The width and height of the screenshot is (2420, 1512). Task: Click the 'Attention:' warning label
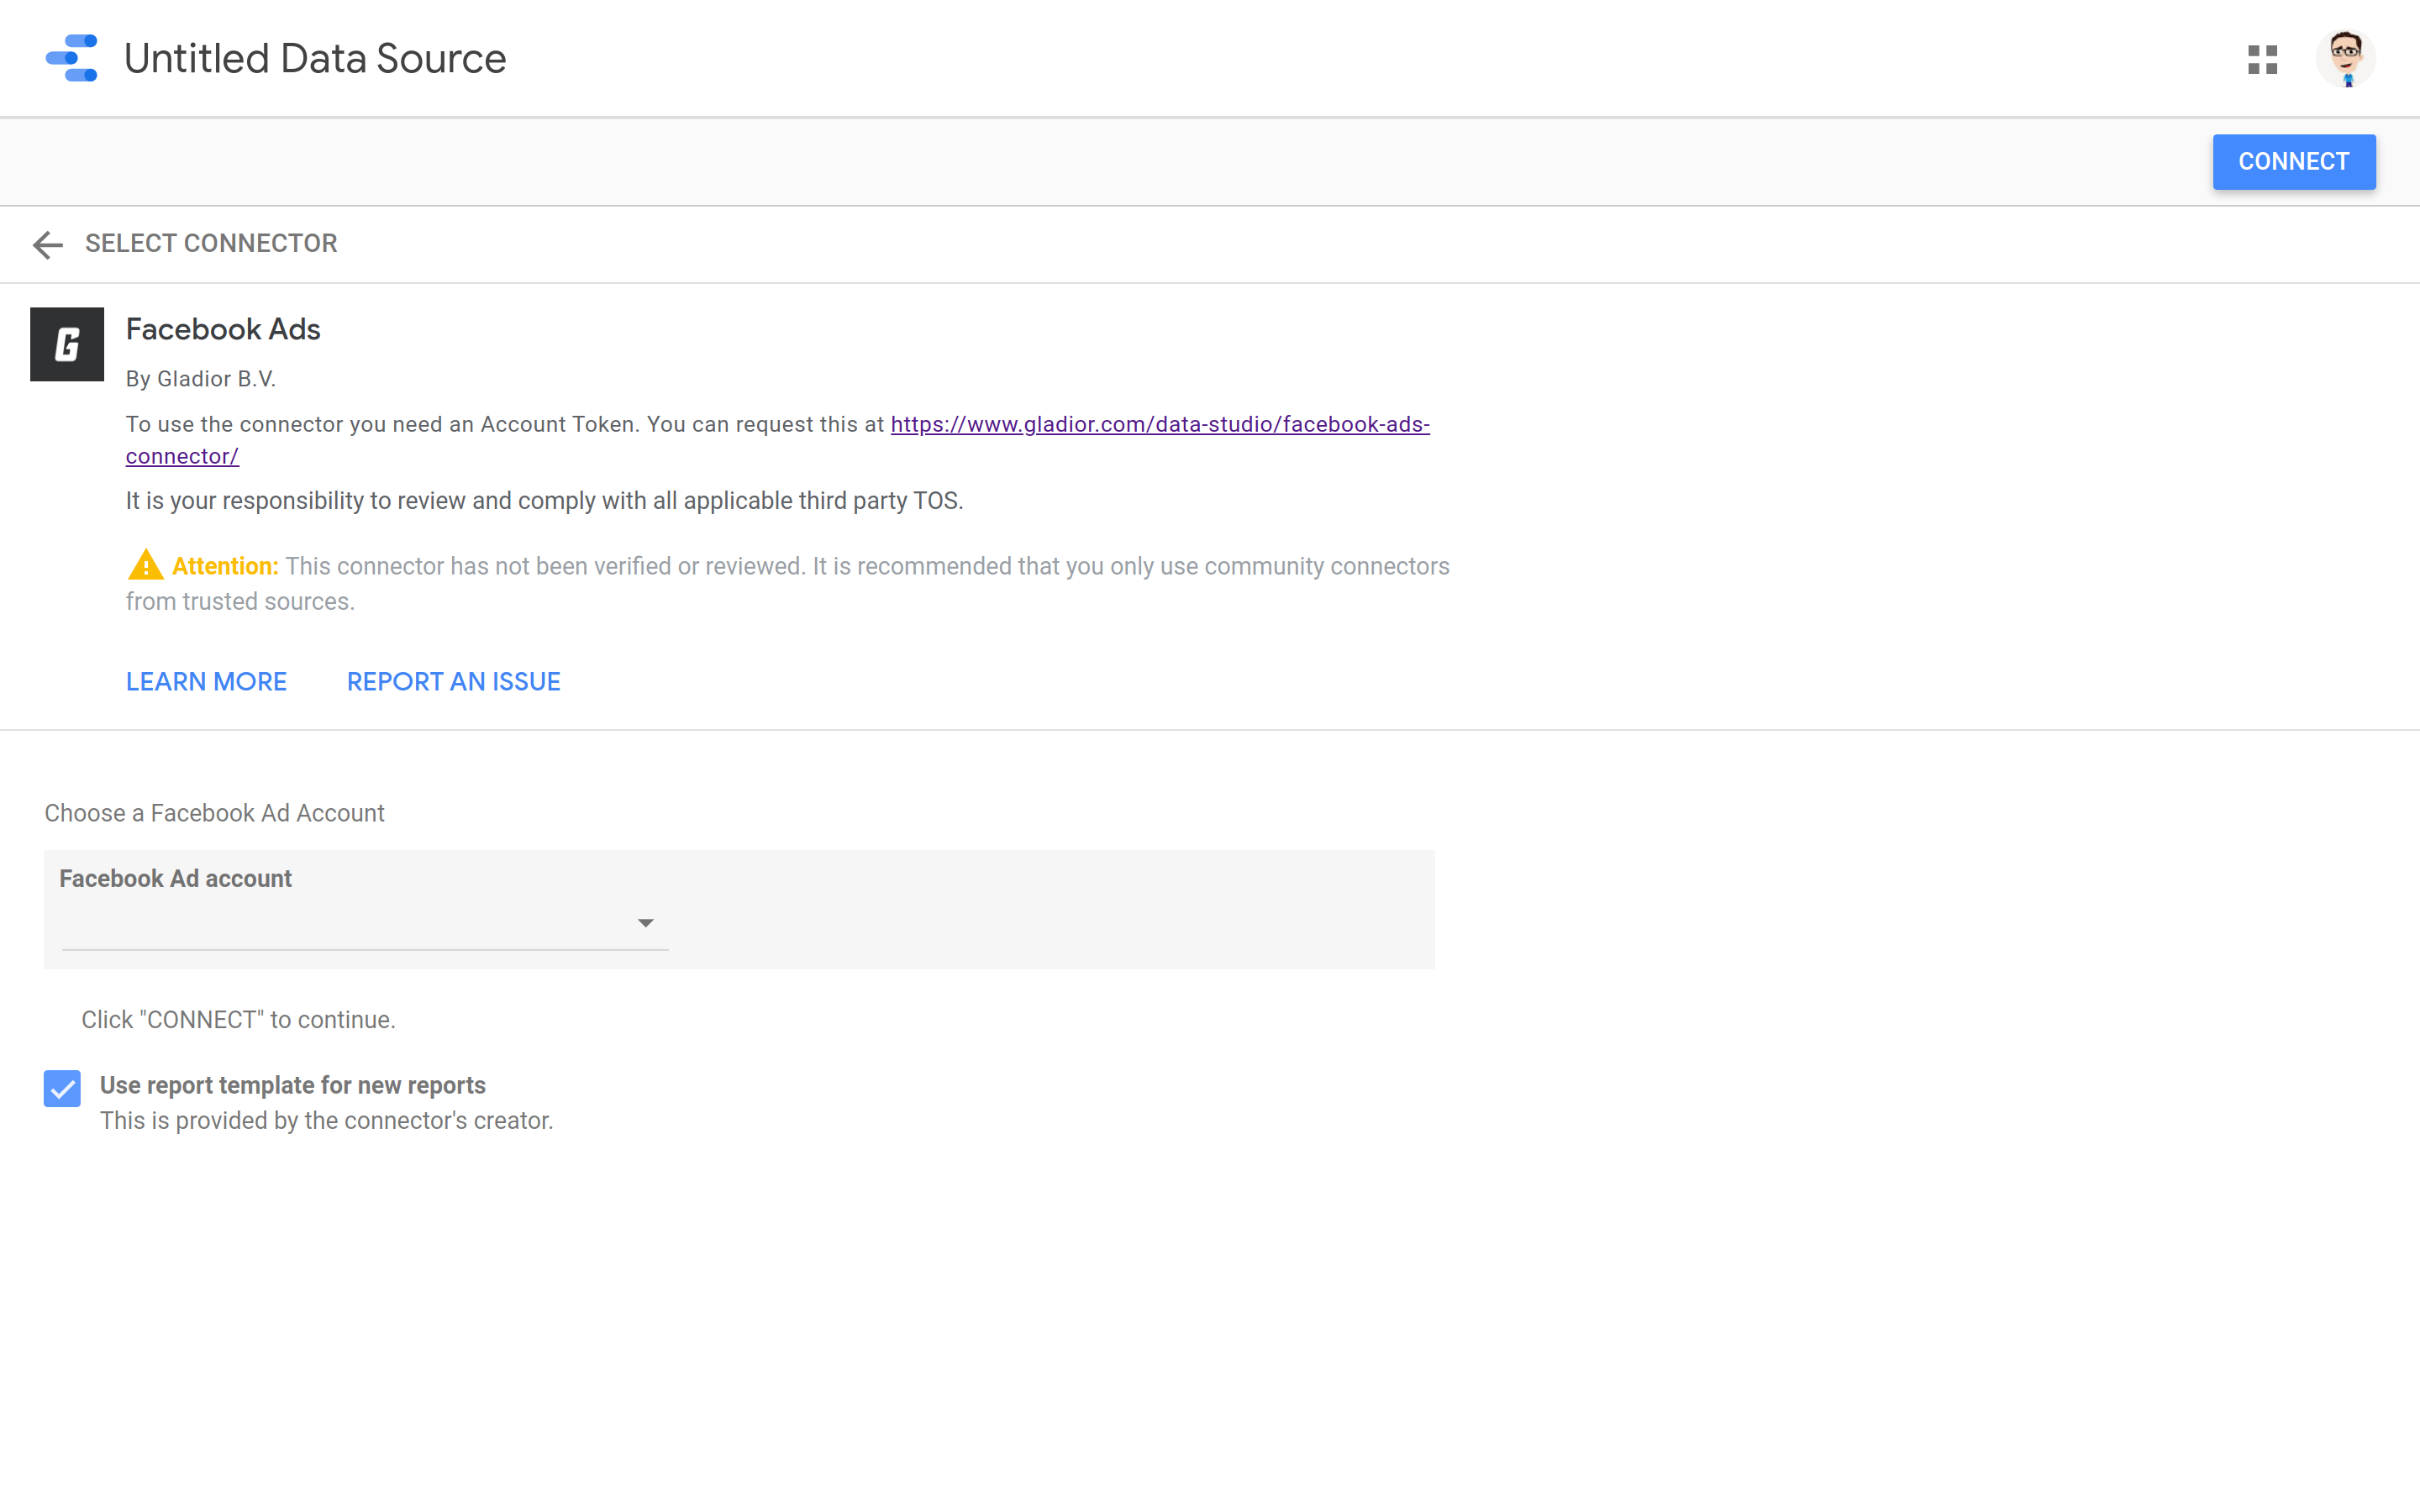point(225,566)
